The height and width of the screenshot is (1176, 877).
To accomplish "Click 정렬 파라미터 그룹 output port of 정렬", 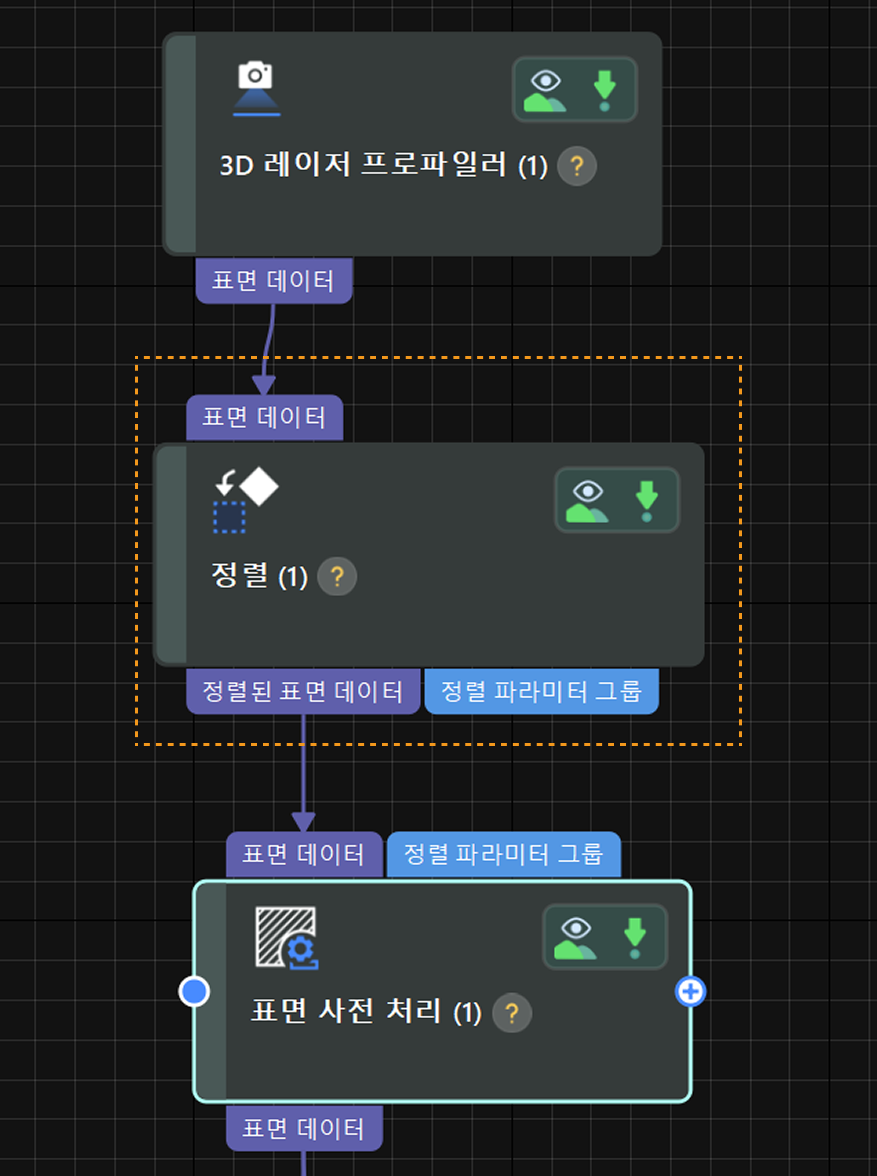I will point(542,692).
